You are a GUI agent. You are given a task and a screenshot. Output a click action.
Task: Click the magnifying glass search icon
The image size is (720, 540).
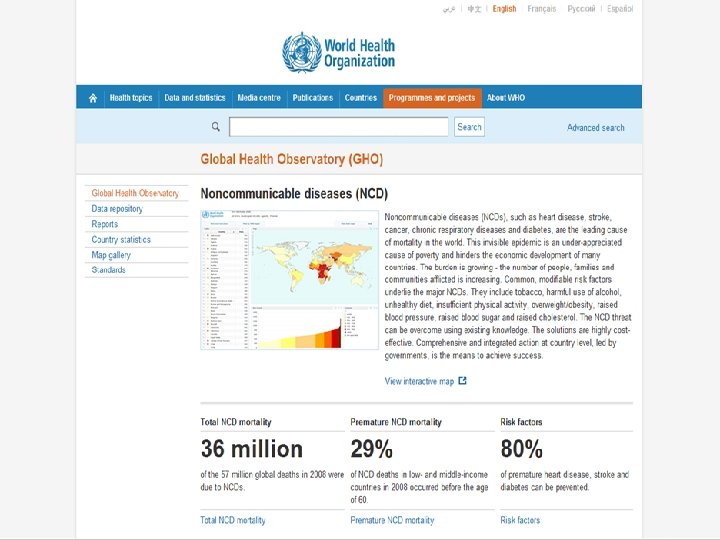click(215, 127)
